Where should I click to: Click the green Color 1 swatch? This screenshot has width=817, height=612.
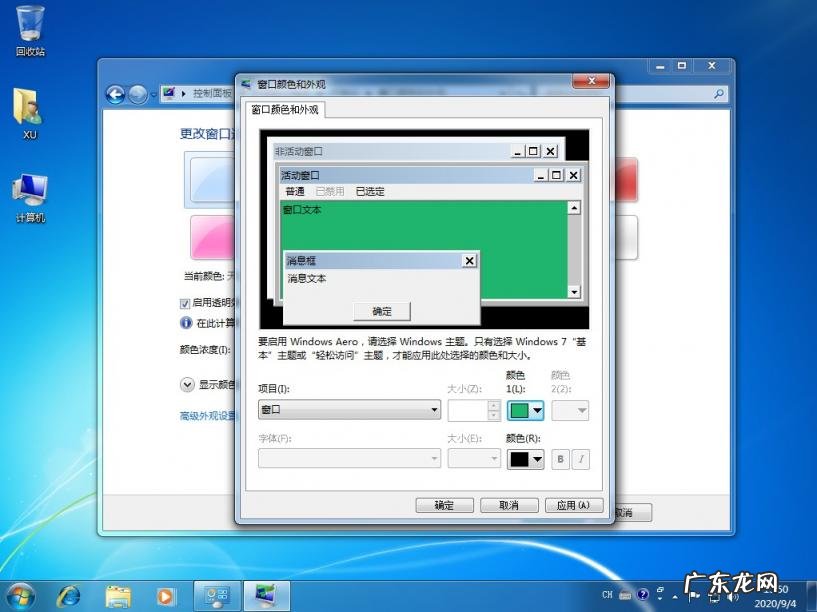pyautogui.click(x=520, y=410)
